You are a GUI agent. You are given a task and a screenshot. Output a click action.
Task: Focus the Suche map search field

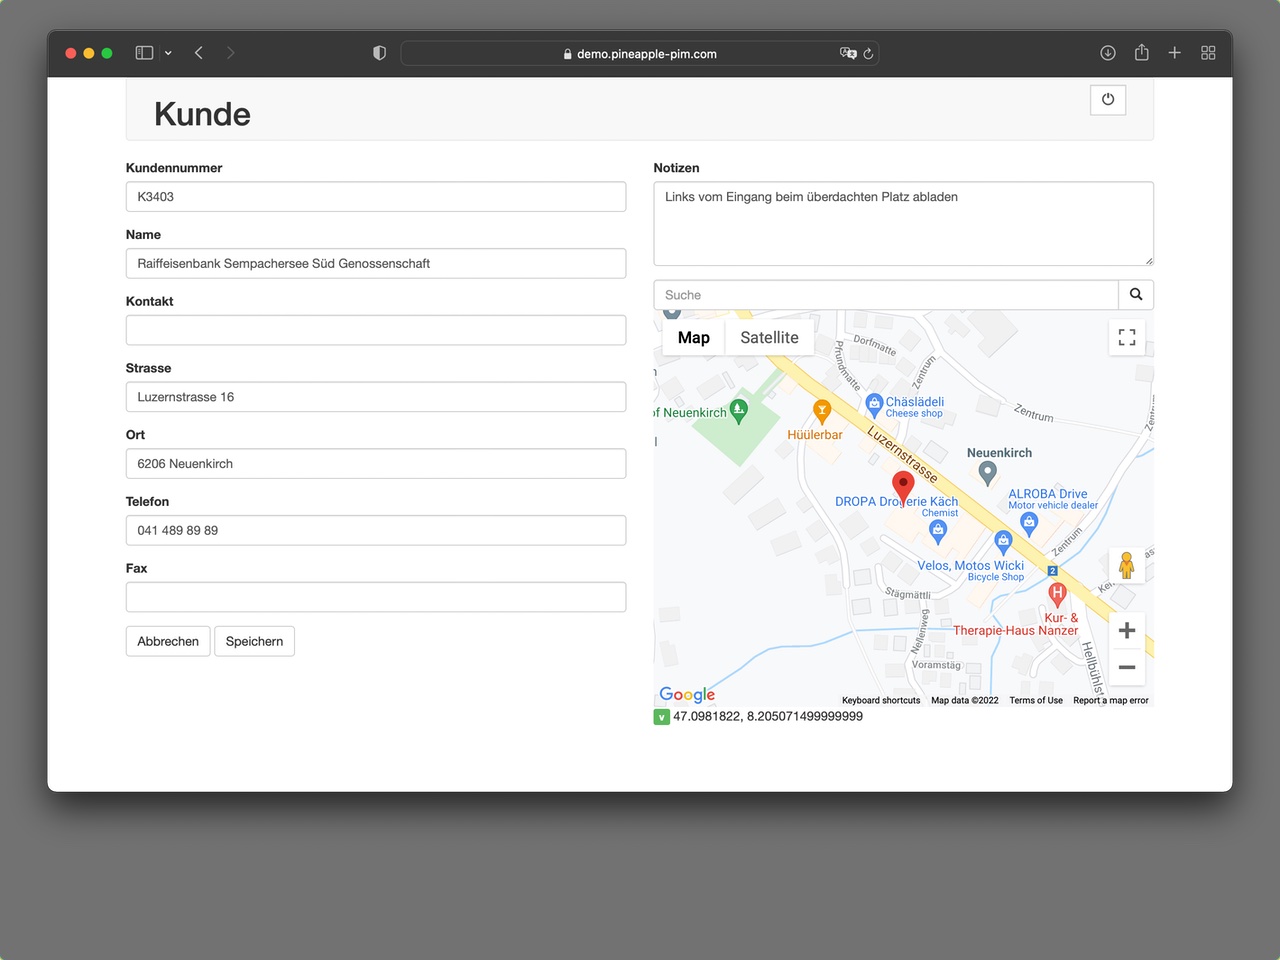click(886, 295)
